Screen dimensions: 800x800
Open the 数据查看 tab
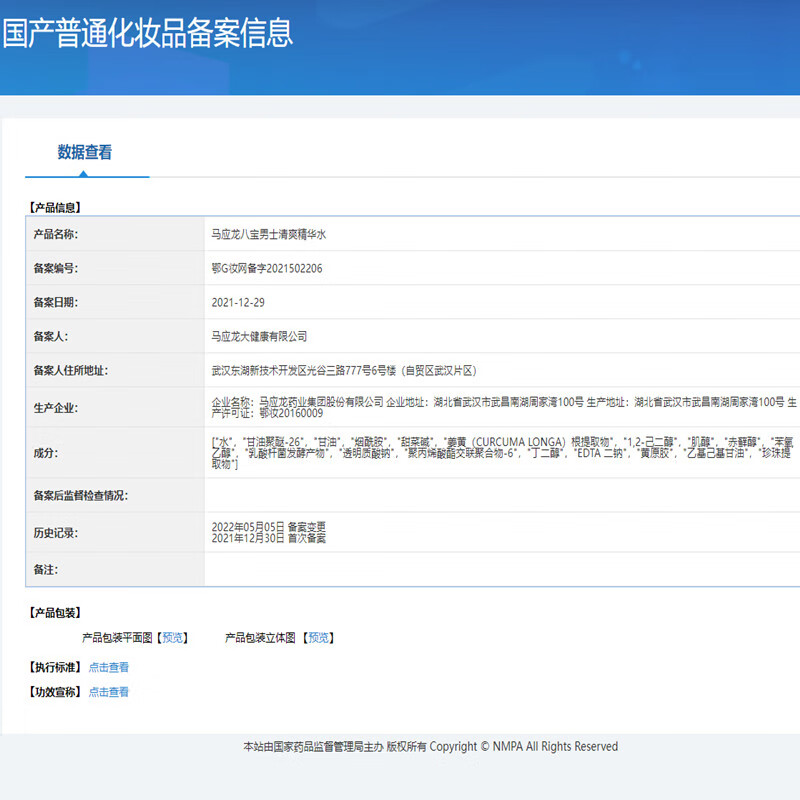coord(85,152)
